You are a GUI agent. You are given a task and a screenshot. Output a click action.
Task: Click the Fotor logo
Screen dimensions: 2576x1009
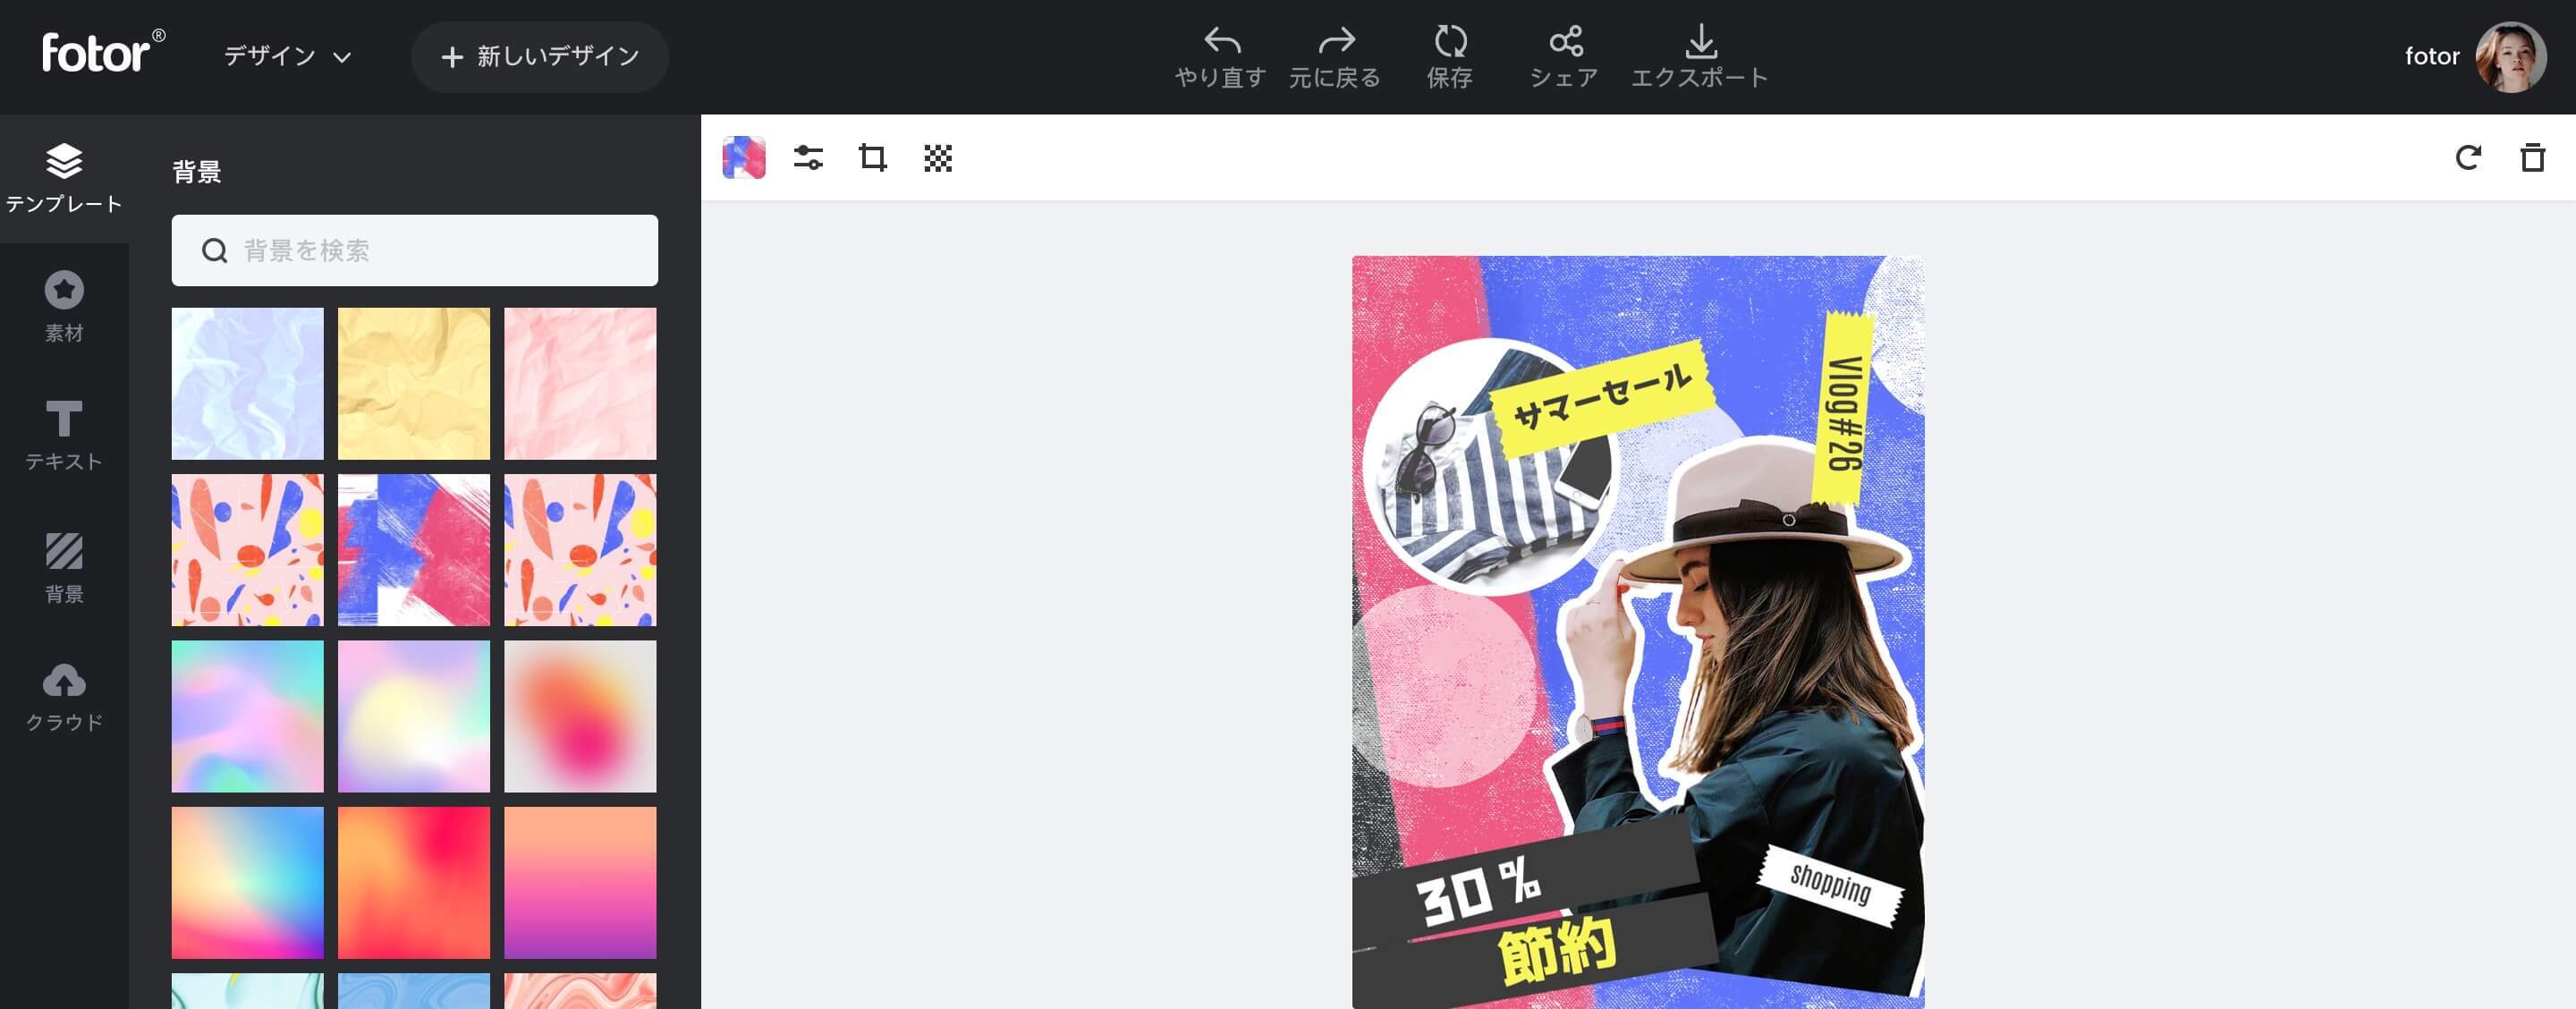[x=103, y=52]
